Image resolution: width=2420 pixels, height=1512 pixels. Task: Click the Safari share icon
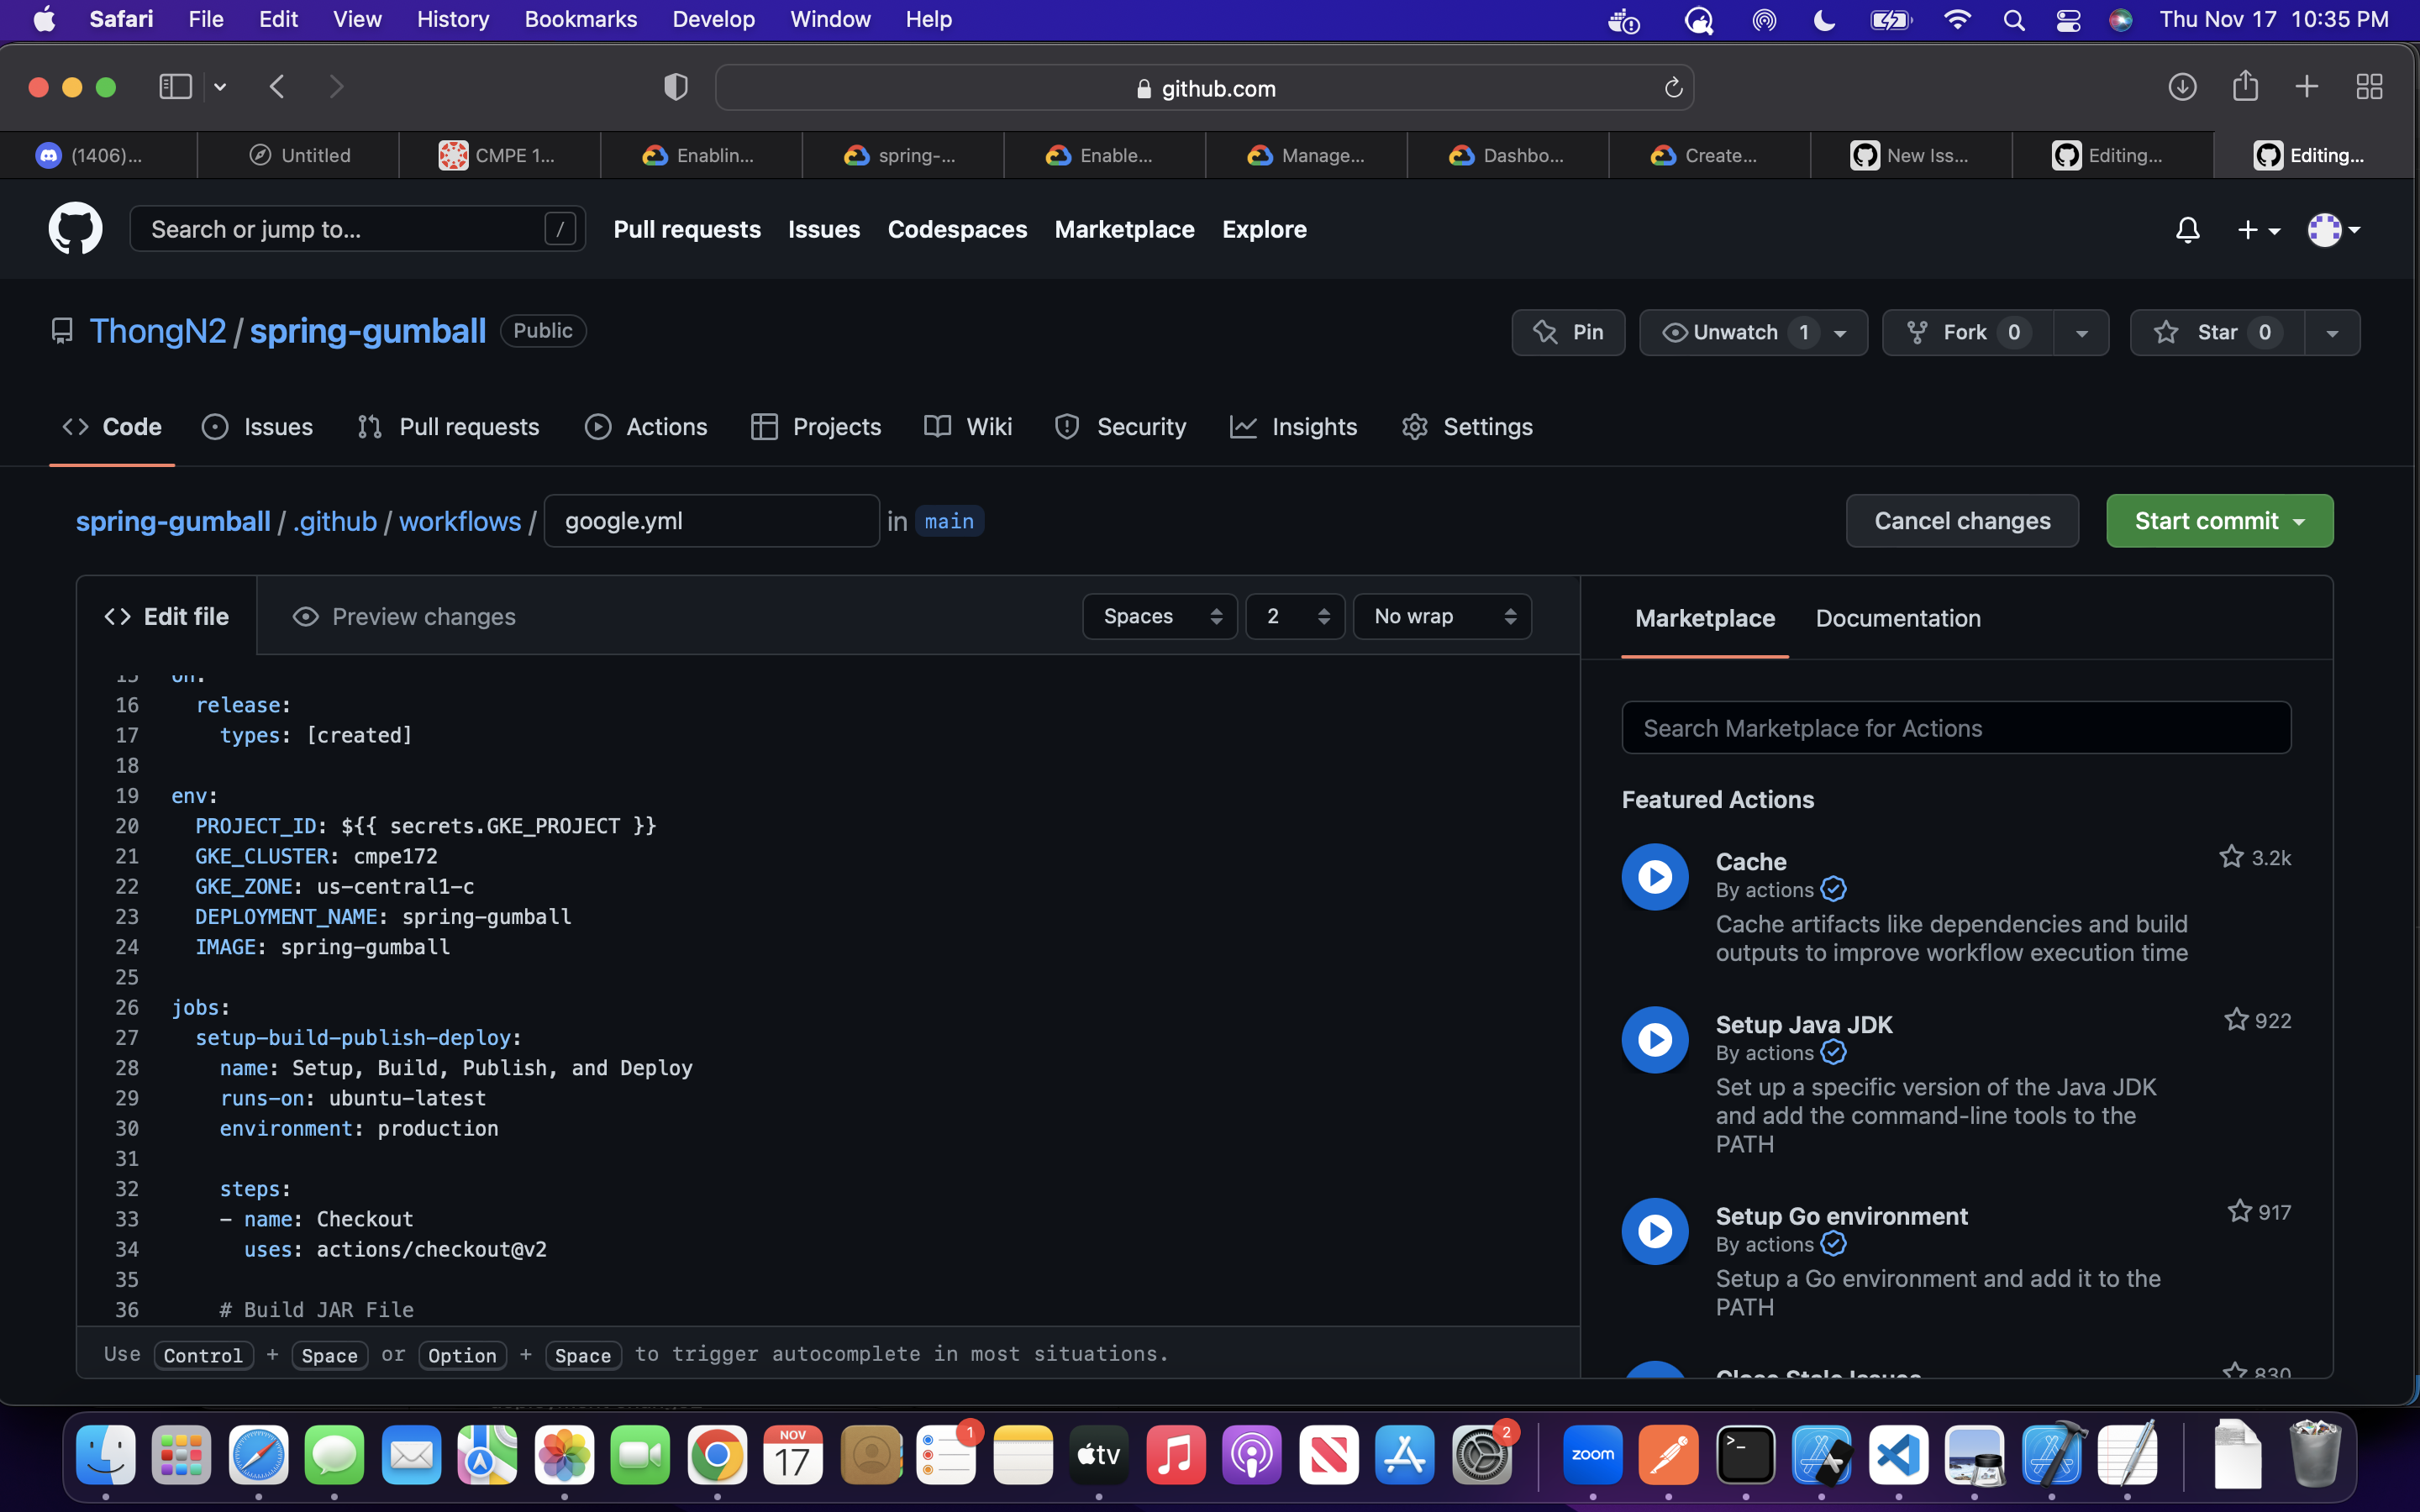pyautogui.click(x=2245, y=87)
